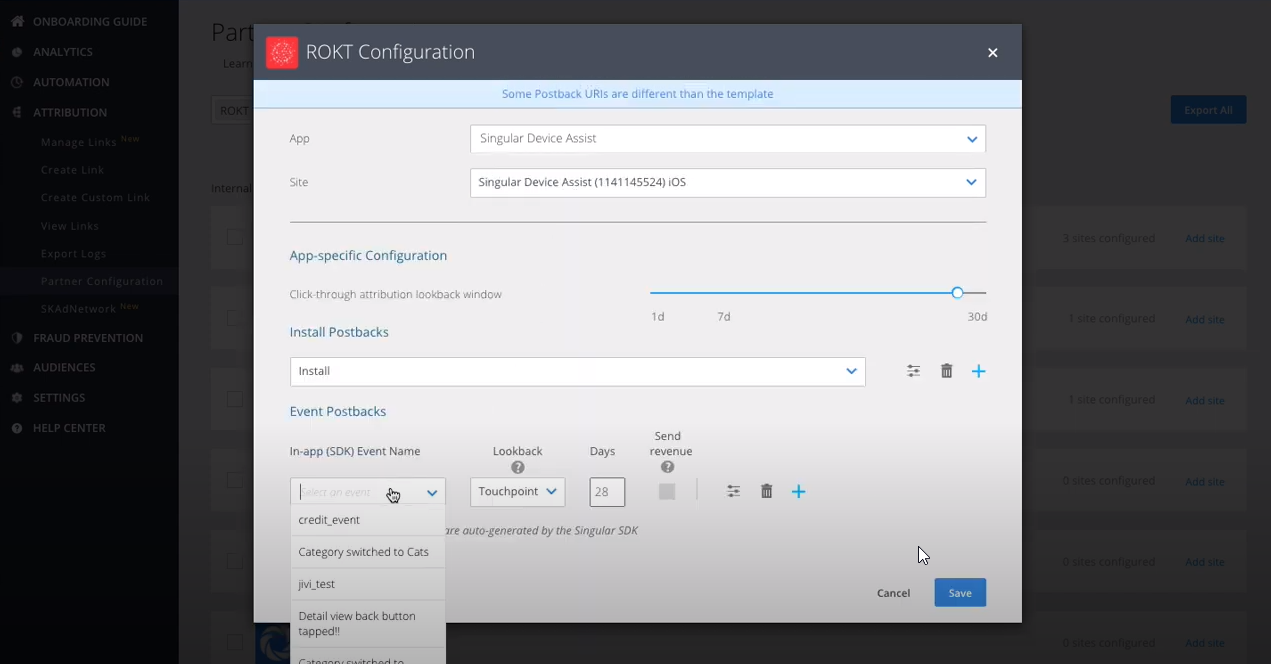Click the Send revenue help question icon
Image resolution: width=1271 pixels, height=664 pixels.
[668, 467]
